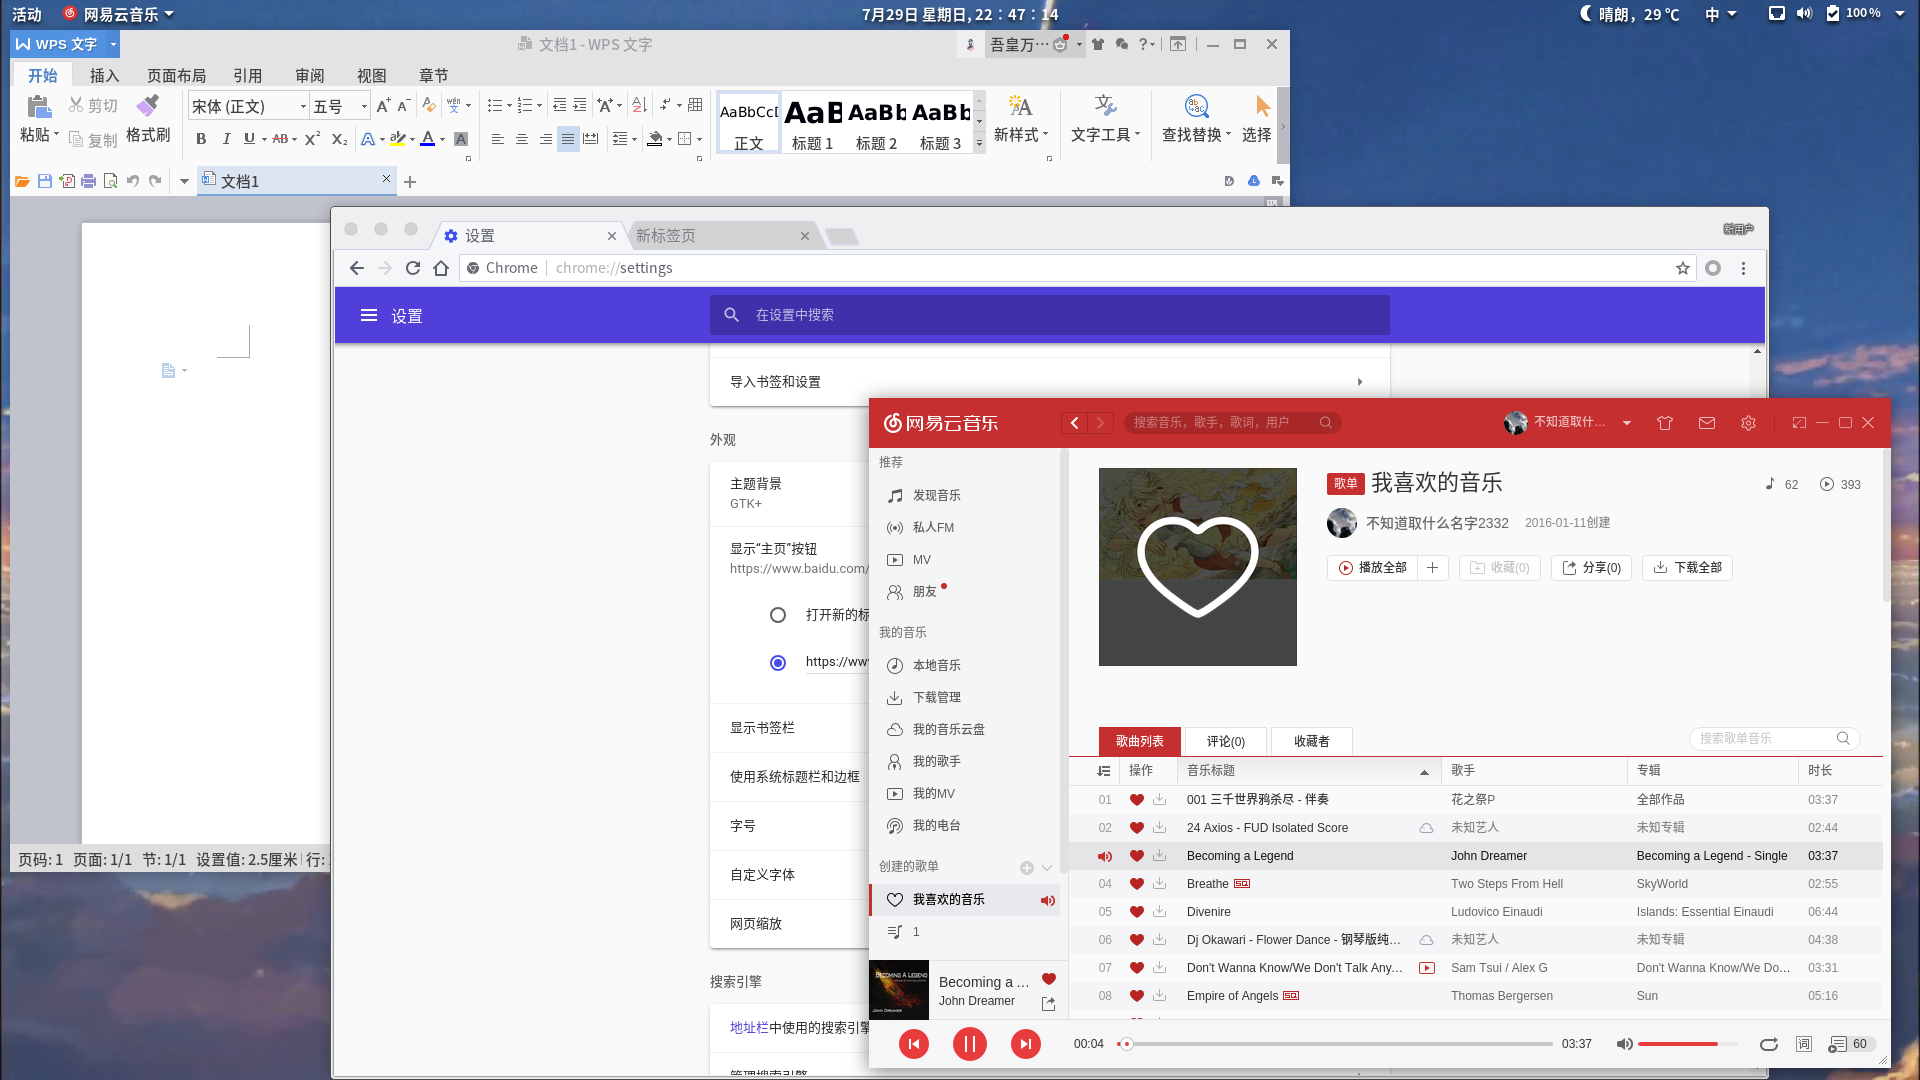The width and height of the screenshot is (1920, 1080).
Task: Open the font size dropdown in WPS
Action: (x=362, y=105)
